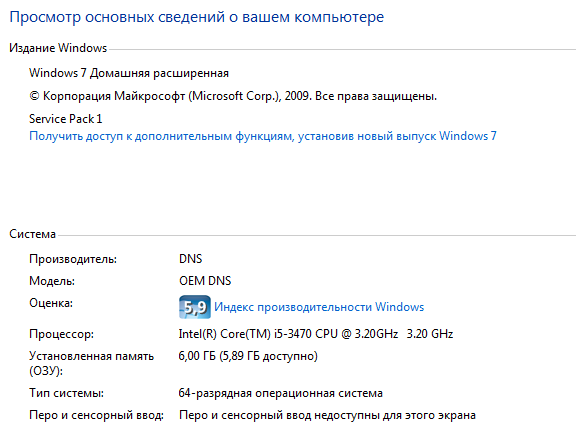Click the Service Pack 1 text
This screenshot has height=439, width=576.
(x=66, y=119)
